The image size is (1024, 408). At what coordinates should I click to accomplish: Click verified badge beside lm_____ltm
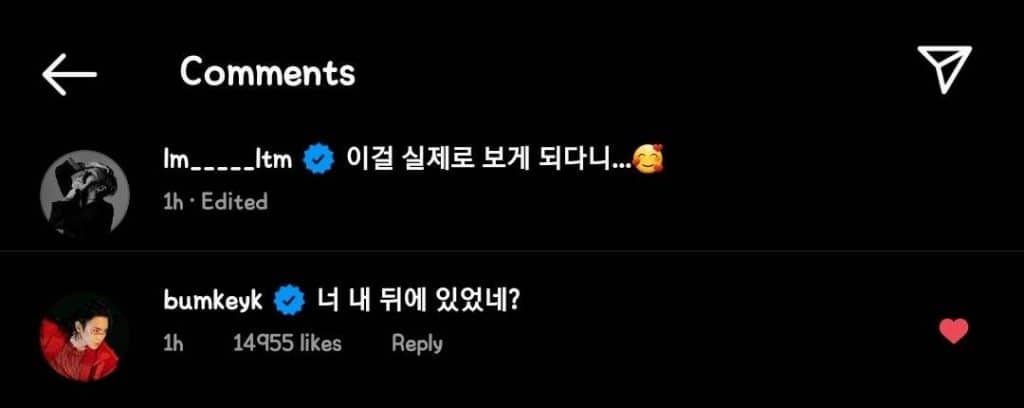point(319,158)
